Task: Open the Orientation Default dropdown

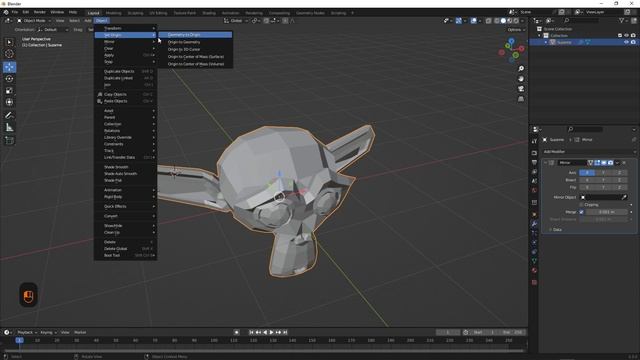Action: [53, 29]
